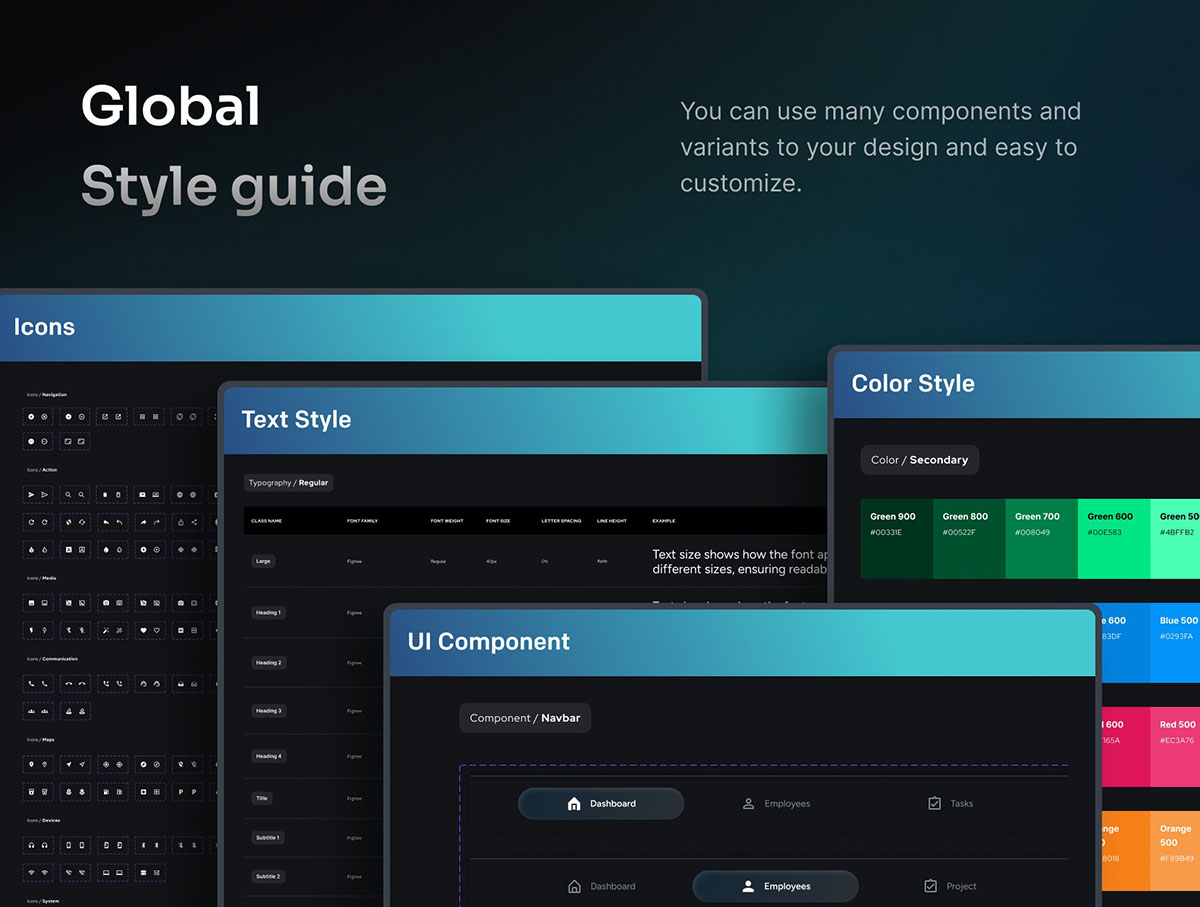Viewport: 1200px width, 907px height.
Task: Click the Text Style panel title
Action: pyautogui.click(x=296, y=419)
